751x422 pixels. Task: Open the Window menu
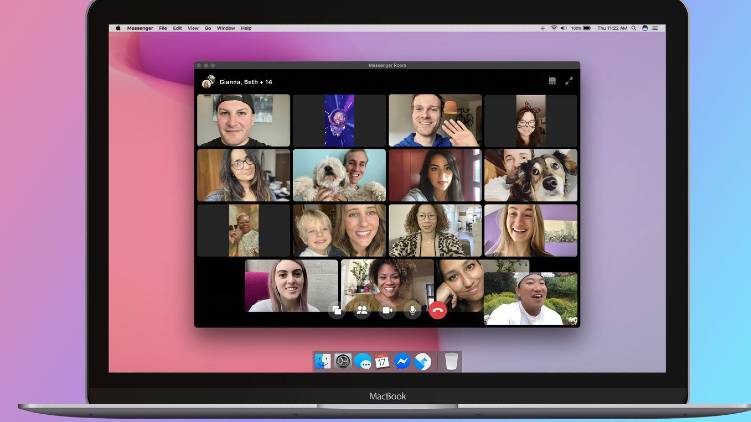pos(226,28)
